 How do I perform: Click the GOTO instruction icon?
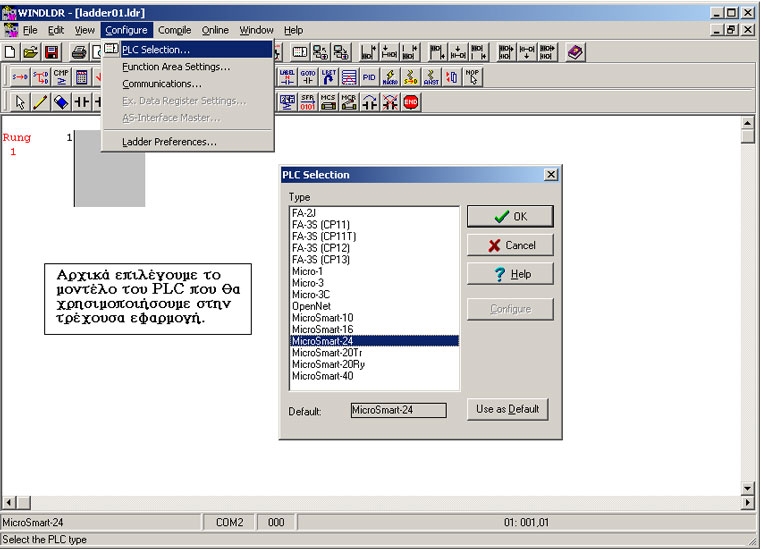point(308,77)
